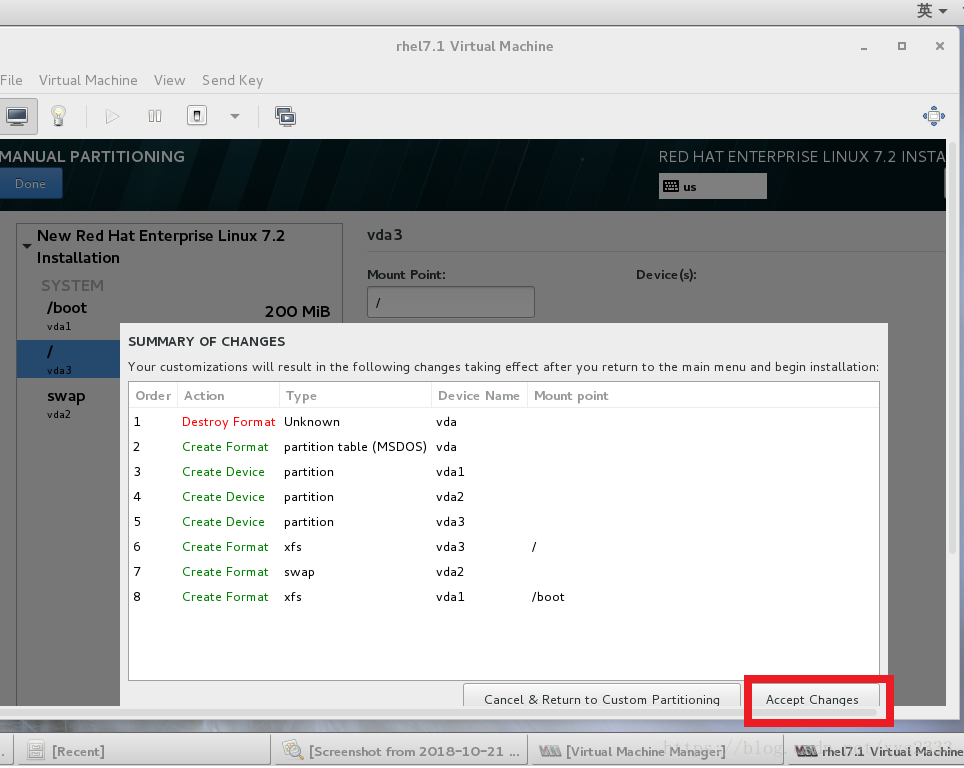Shut down the virtual machine
Viewport: 964px width, 768px height.
tap(197, 116)
